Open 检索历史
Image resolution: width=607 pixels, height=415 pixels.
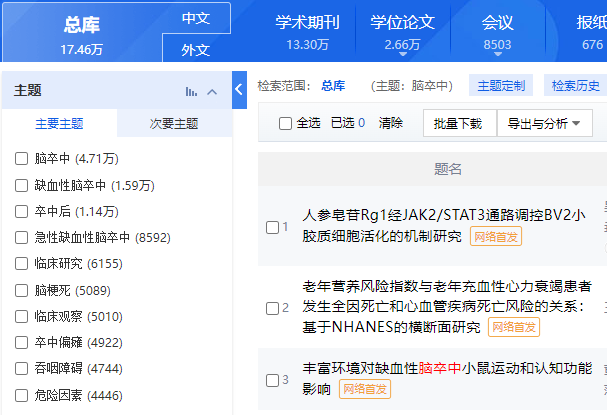coord(576,85)
